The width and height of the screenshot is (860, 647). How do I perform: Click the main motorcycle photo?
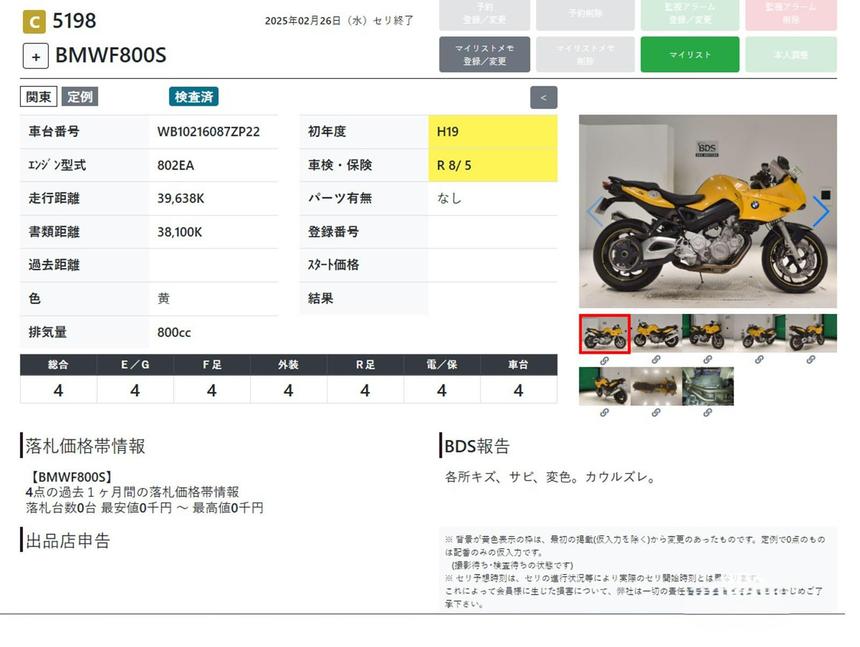coord(707,211)
